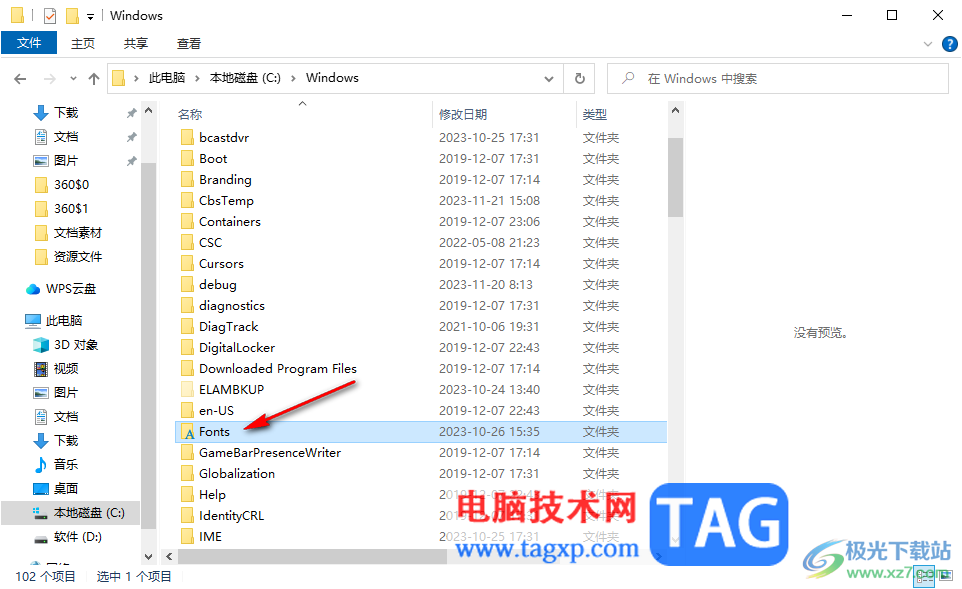This screenshot has width=962, height=589.
Task: Select the Fonts folder icon
Action: tap(188, 432)
